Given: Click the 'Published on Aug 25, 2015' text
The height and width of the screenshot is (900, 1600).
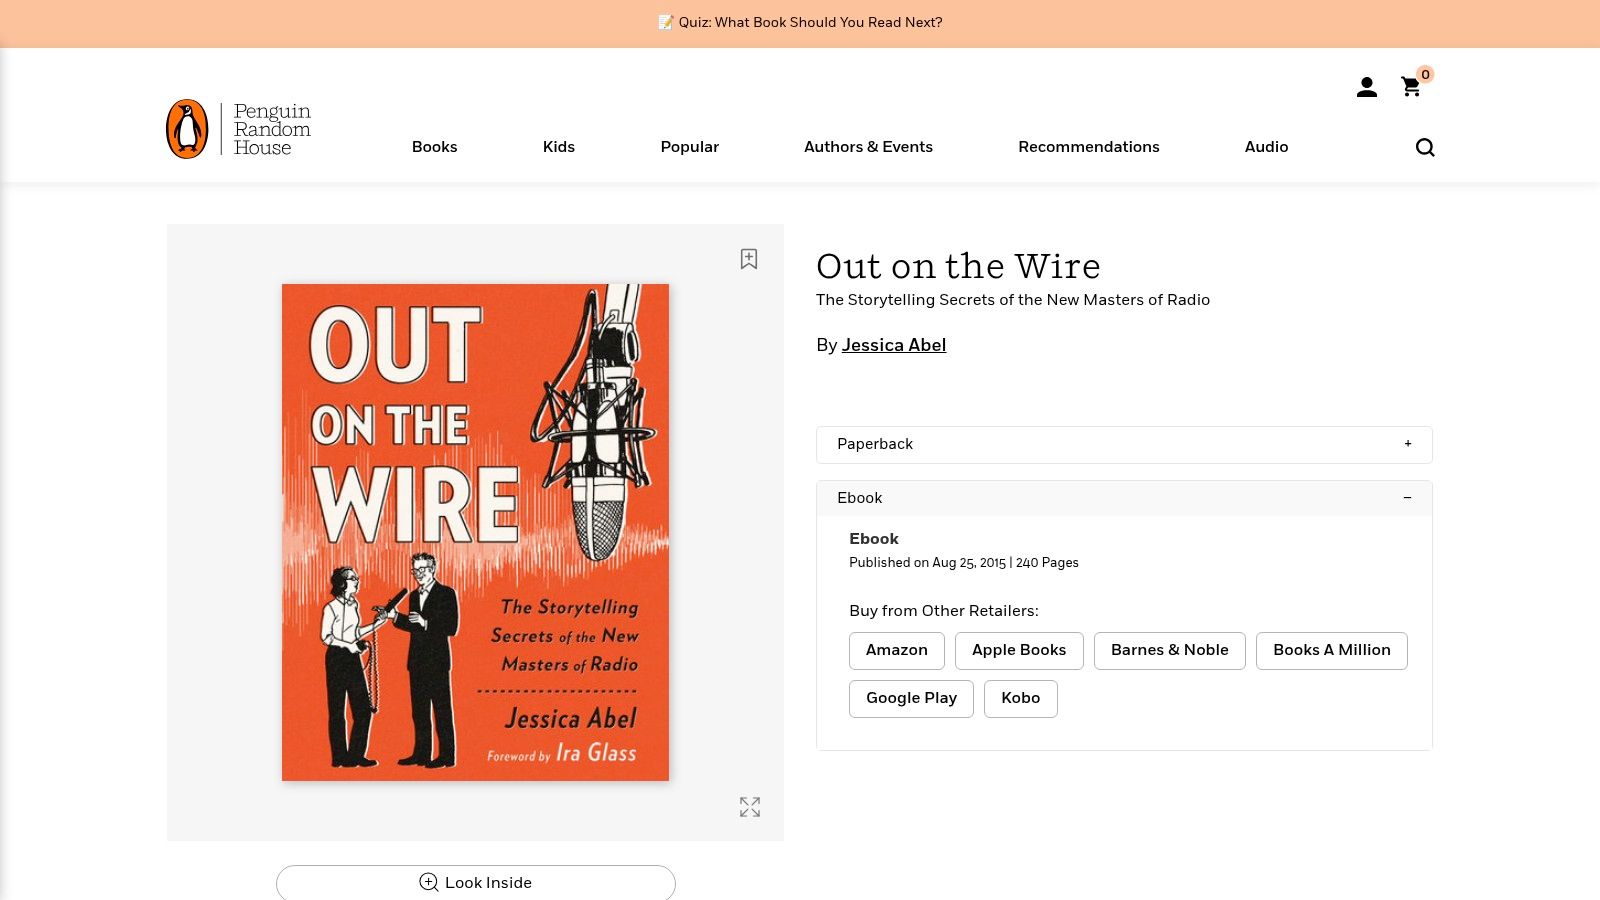Looking at the screenshot, I should pos(928,563).
